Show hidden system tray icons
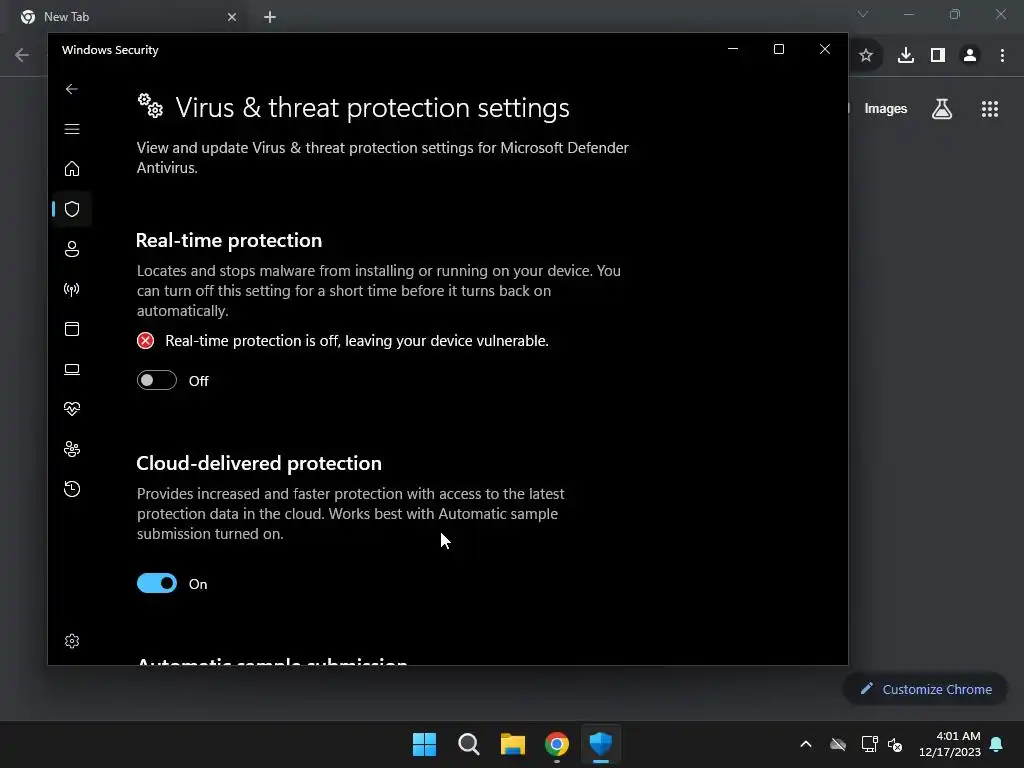 coord(806,744)
